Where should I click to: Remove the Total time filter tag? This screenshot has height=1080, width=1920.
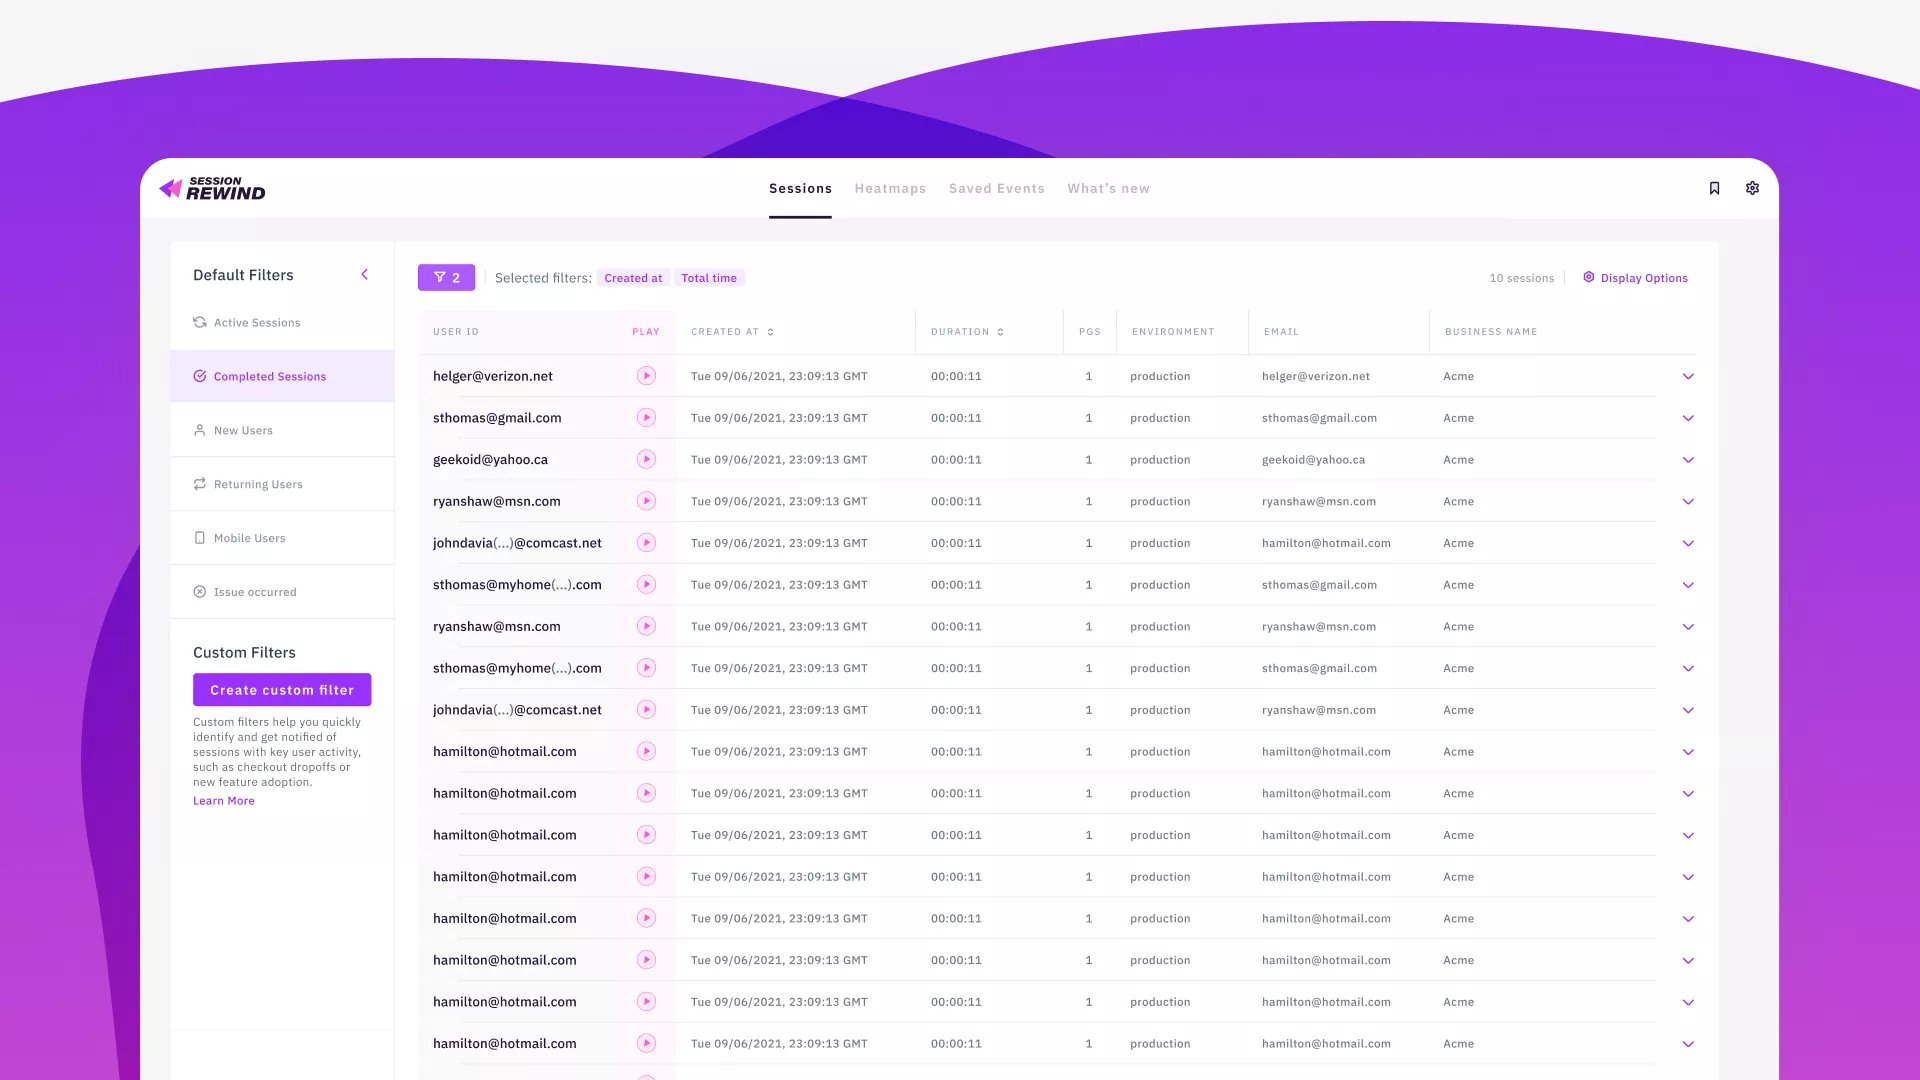pos(709,278)
